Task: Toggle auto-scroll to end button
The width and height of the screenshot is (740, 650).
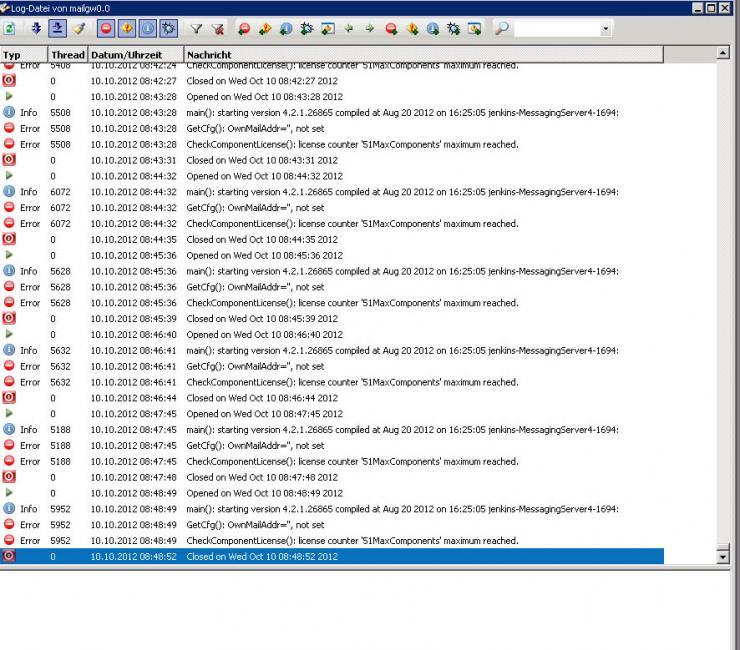Action: (x=58, y=29)
